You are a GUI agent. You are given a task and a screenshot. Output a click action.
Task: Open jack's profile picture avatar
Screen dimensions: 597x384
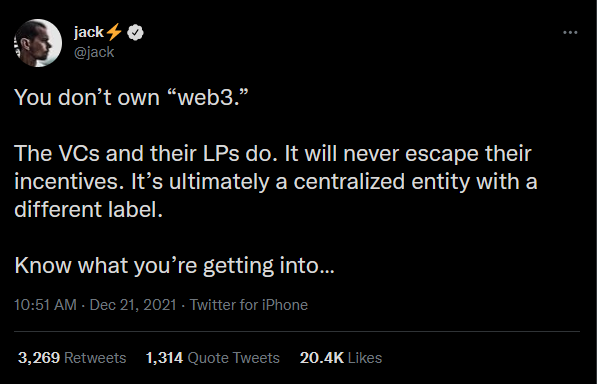[x=38, y=43]
